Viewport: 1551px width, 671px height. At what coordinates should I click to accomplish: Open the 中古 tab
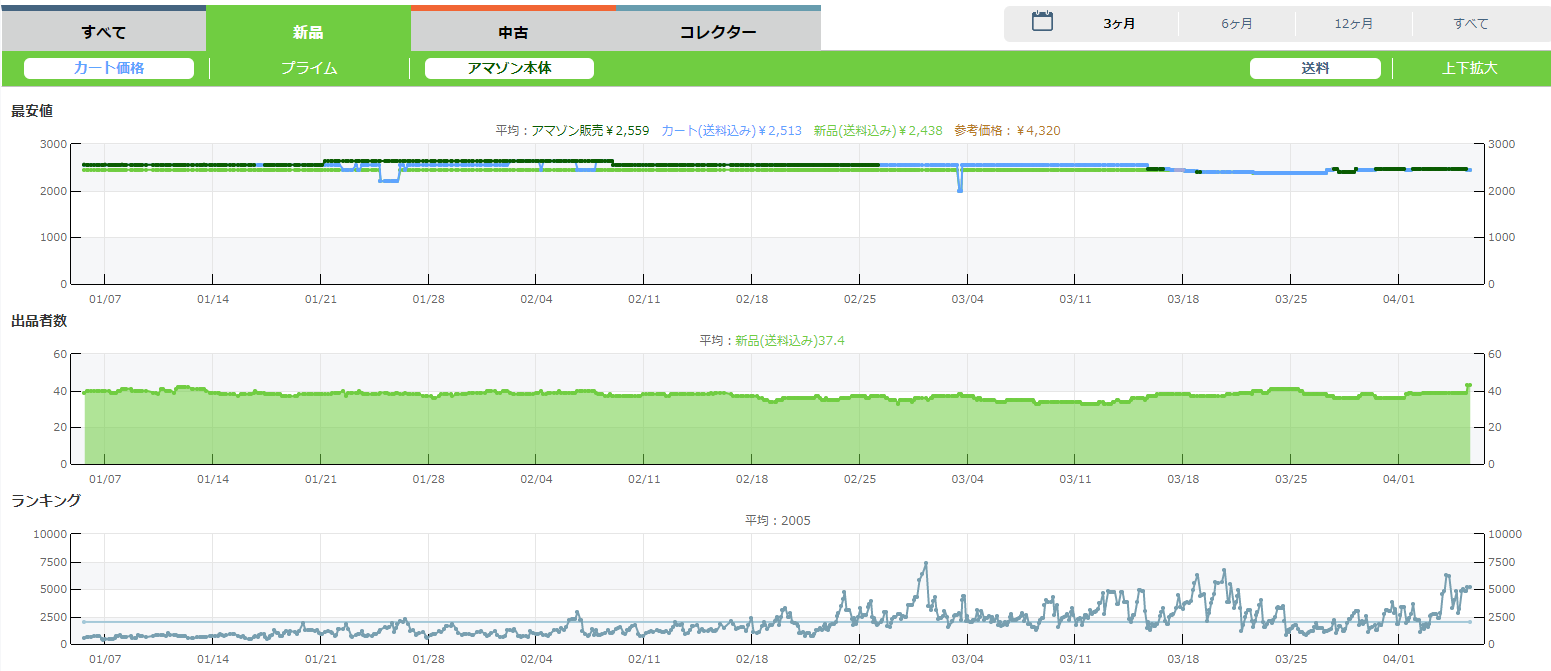coord(513,31)
